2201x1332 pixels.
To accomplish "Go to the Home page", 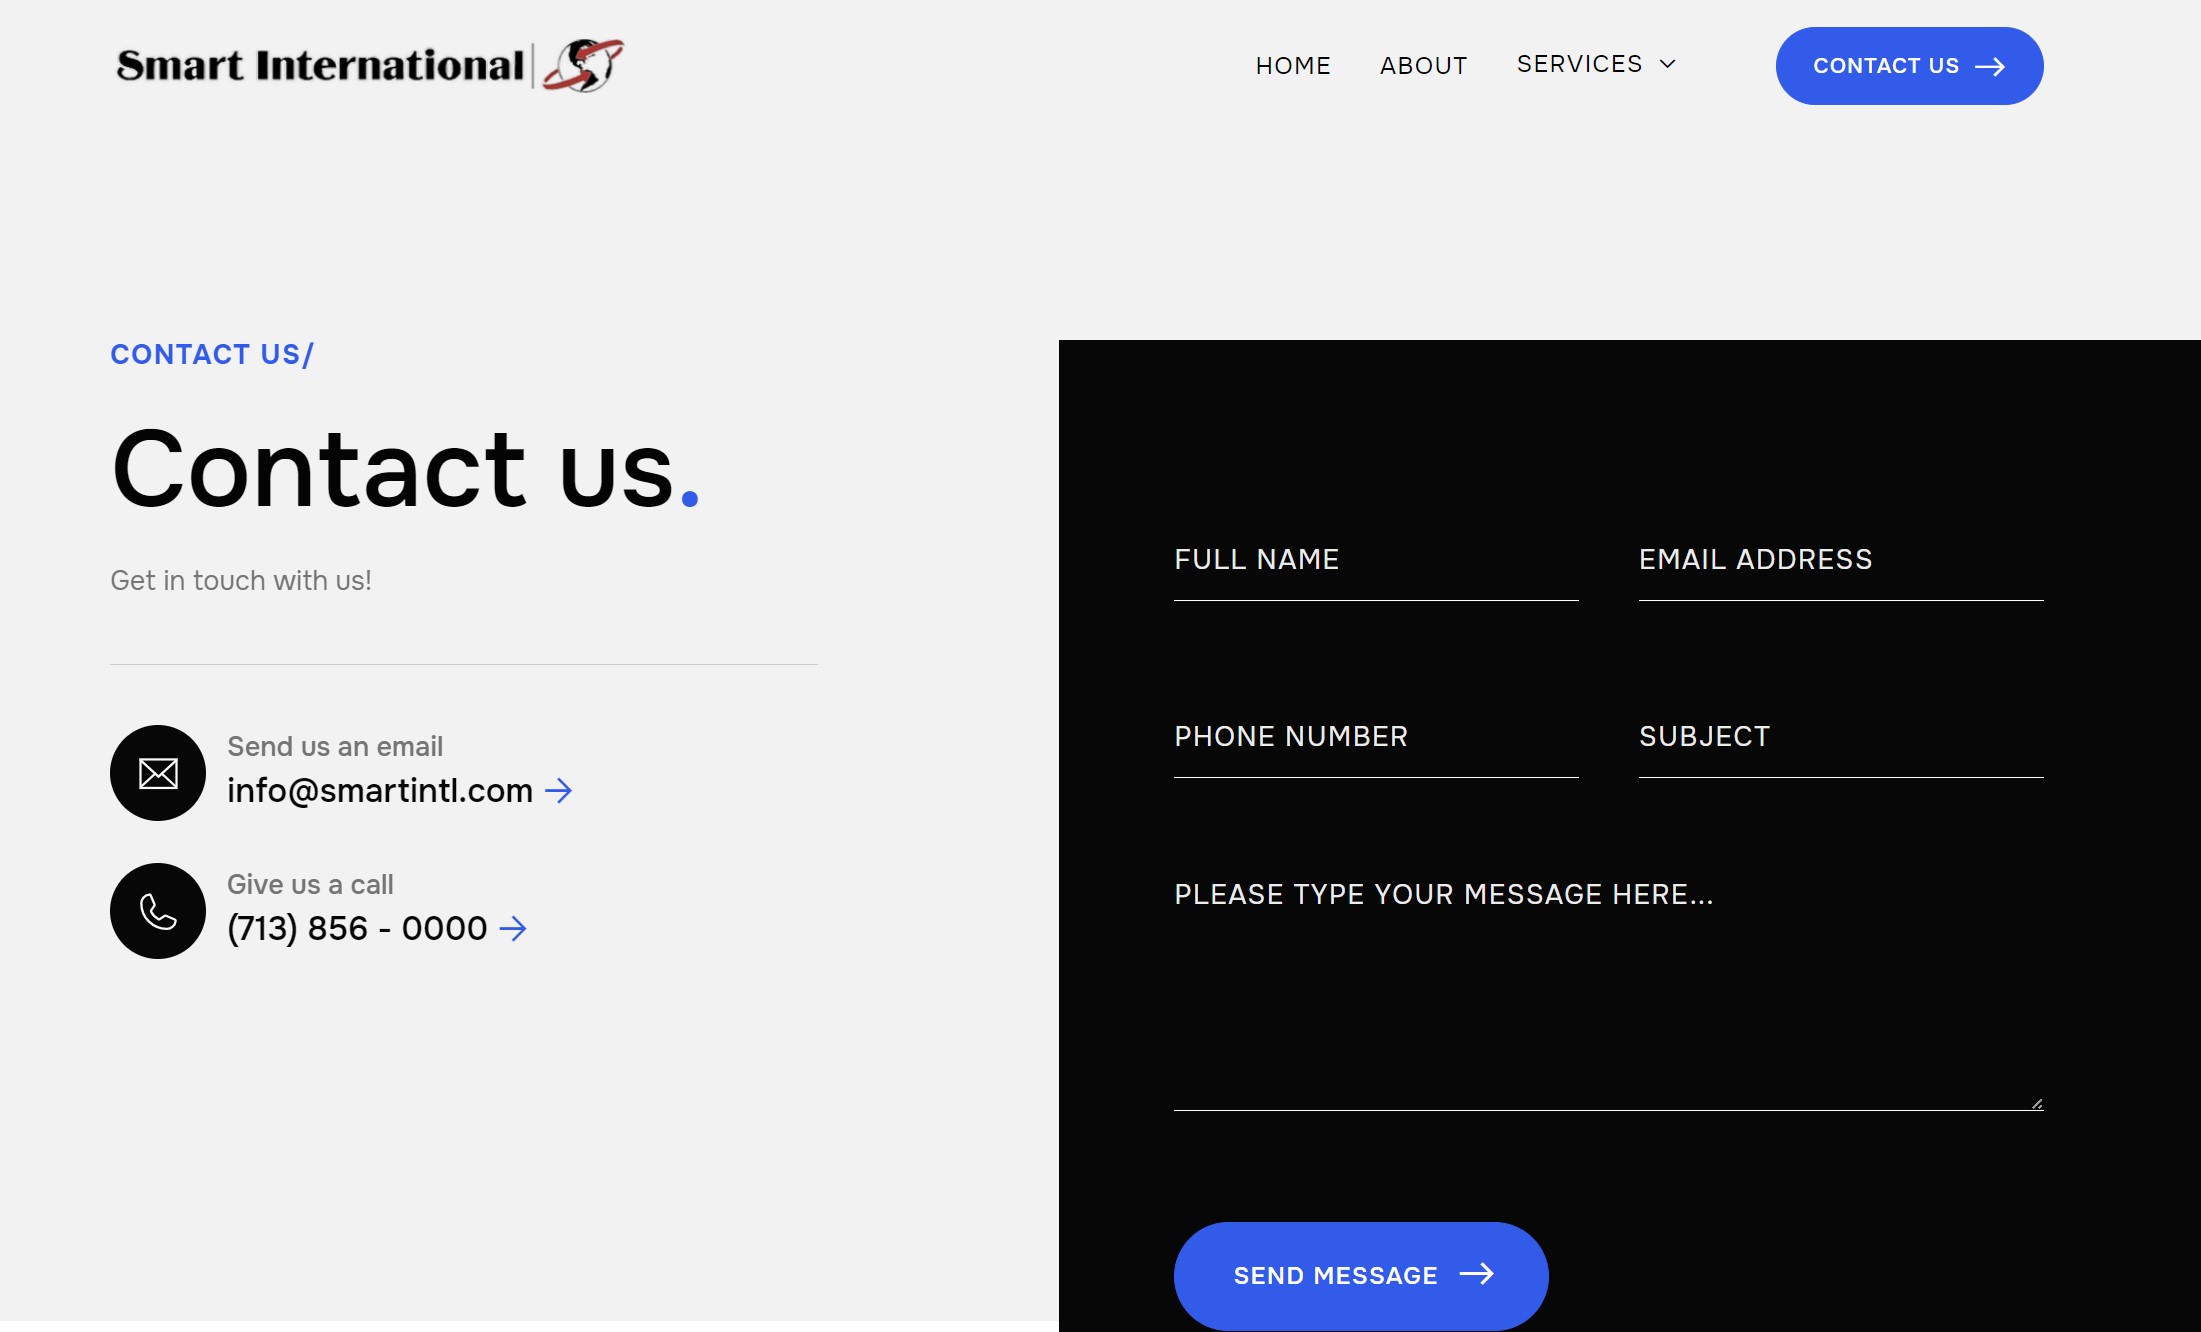I will pyautogui.click(x=1293, y=66).
